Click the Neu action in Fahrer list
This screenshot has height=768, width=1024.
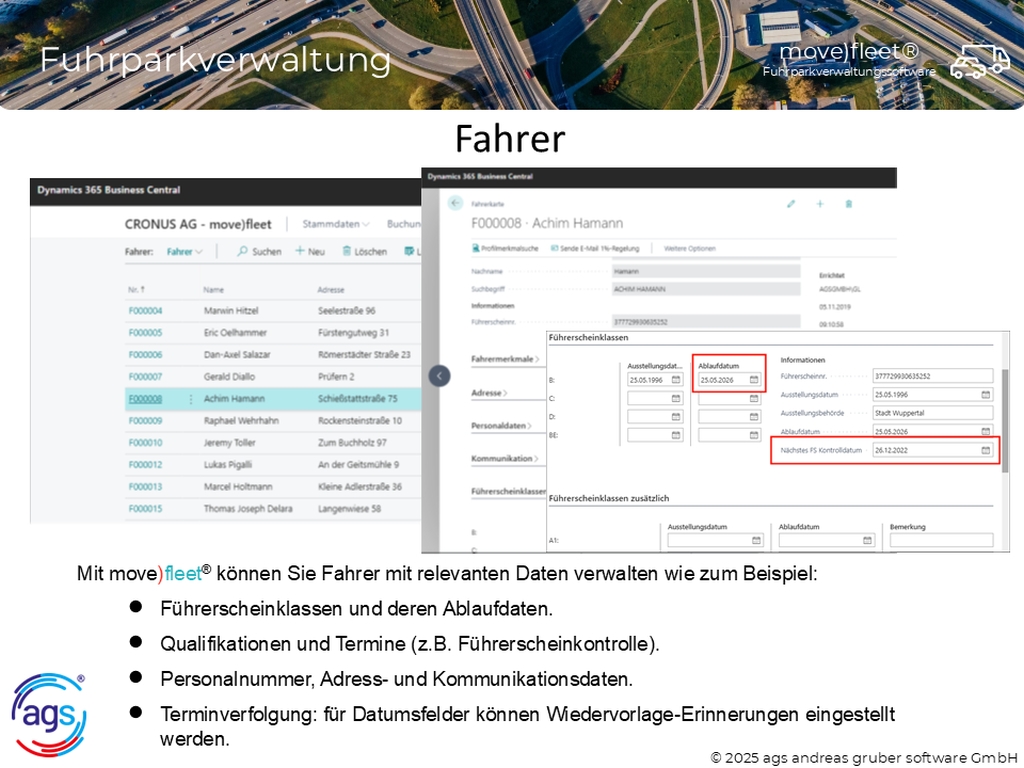point(310,251)
